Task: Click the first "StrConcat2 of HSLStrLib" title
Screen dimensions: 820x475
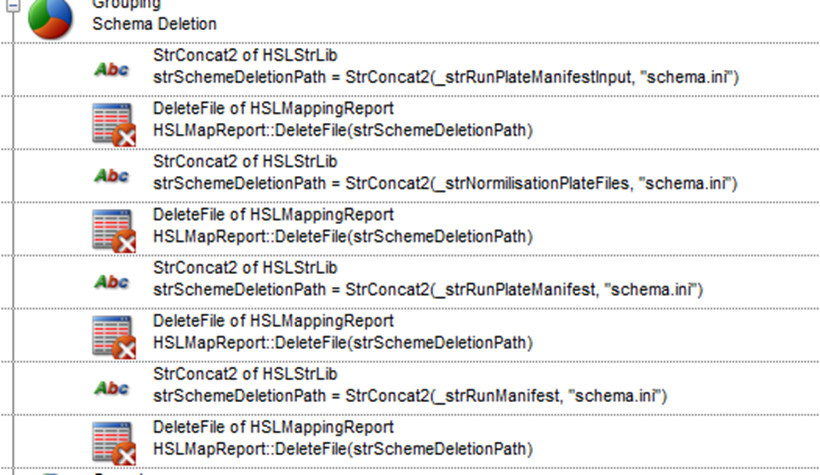Action: click(245, 55)
